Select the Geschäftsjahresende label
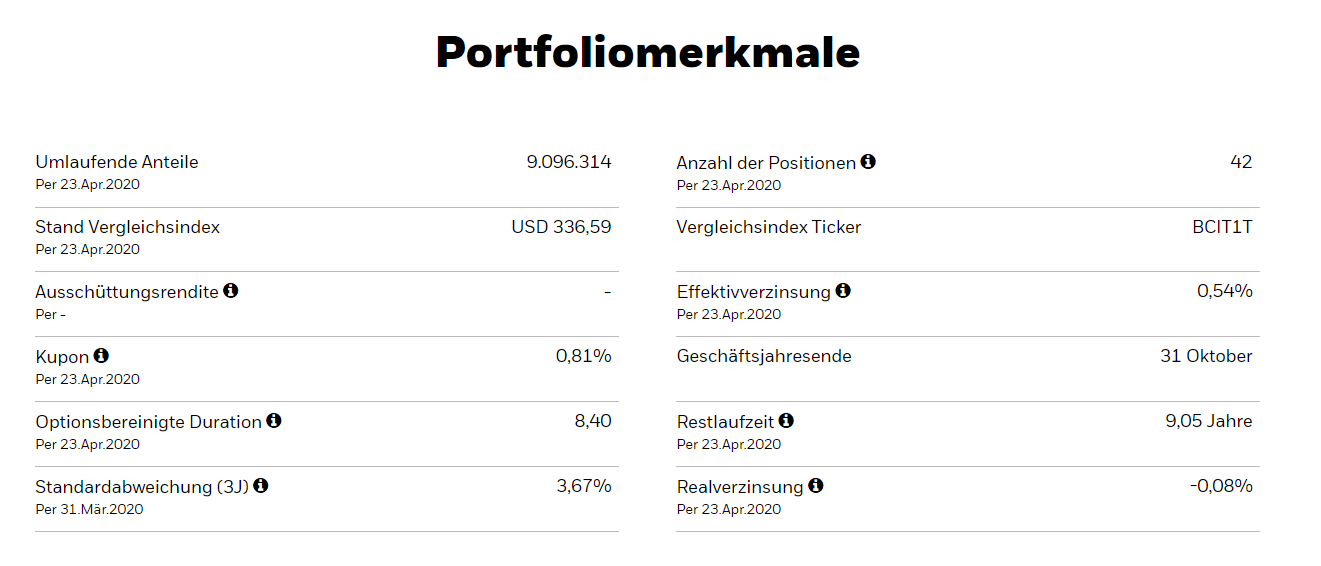Image resolution: width=1321 pixels, height=566 pixels. pyautogui.click(x=764, y=356)
